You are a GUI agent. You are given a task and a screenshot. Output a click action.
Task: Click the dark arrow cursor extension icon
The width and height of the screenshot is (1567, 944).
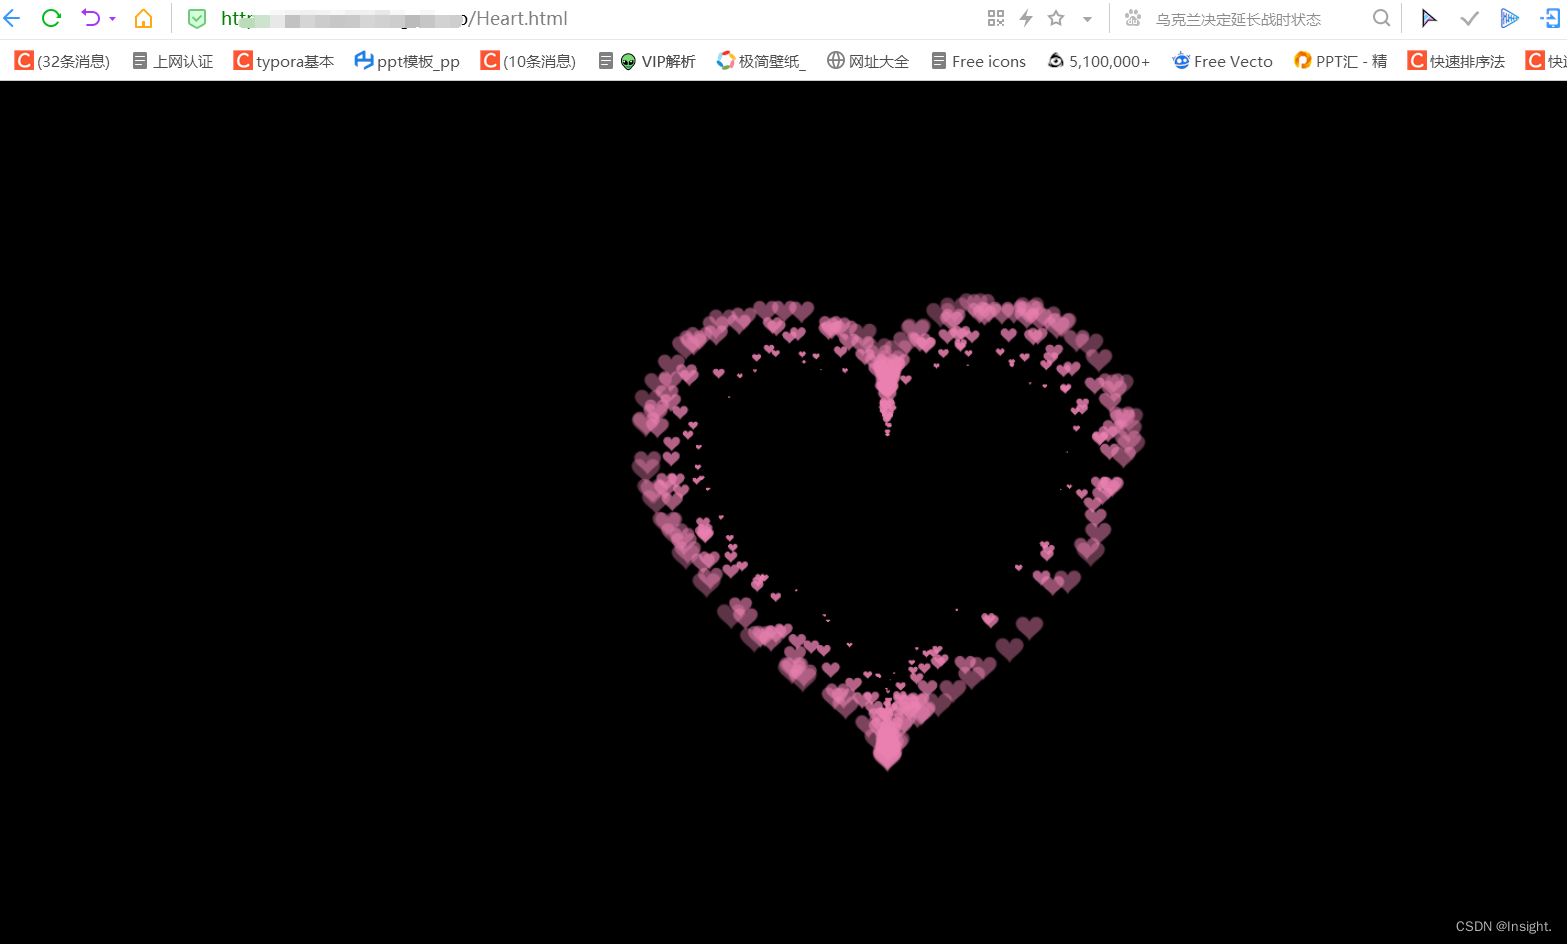pos(1429,18)
